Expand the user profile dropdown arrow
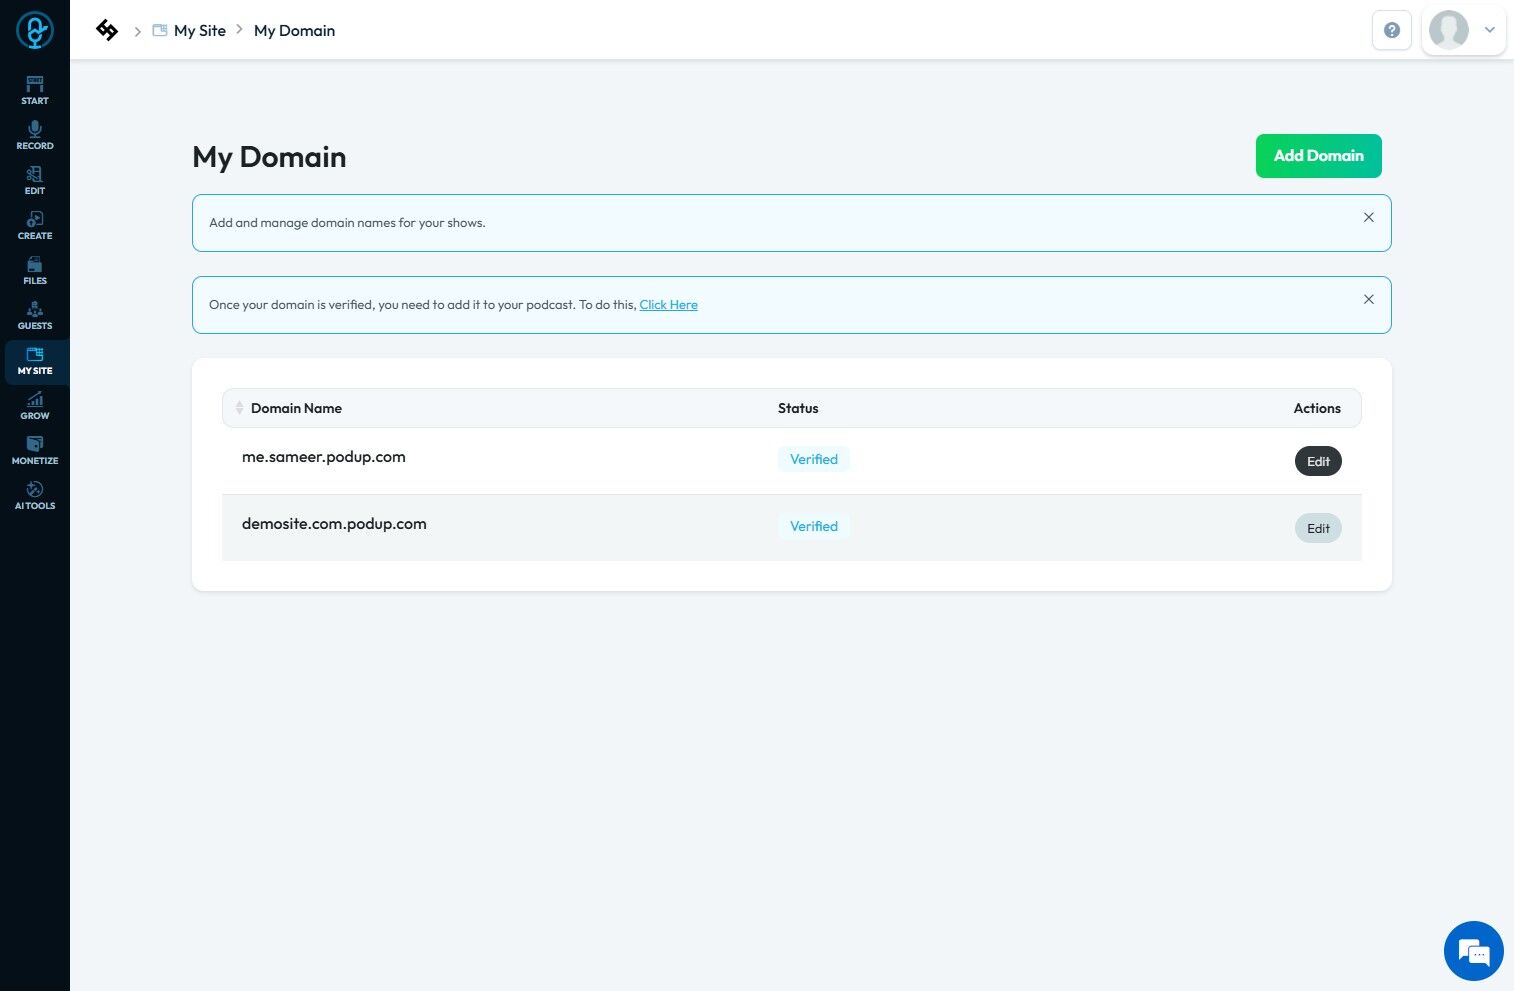The image size is (1514, 991). [x=1489, y=30]
